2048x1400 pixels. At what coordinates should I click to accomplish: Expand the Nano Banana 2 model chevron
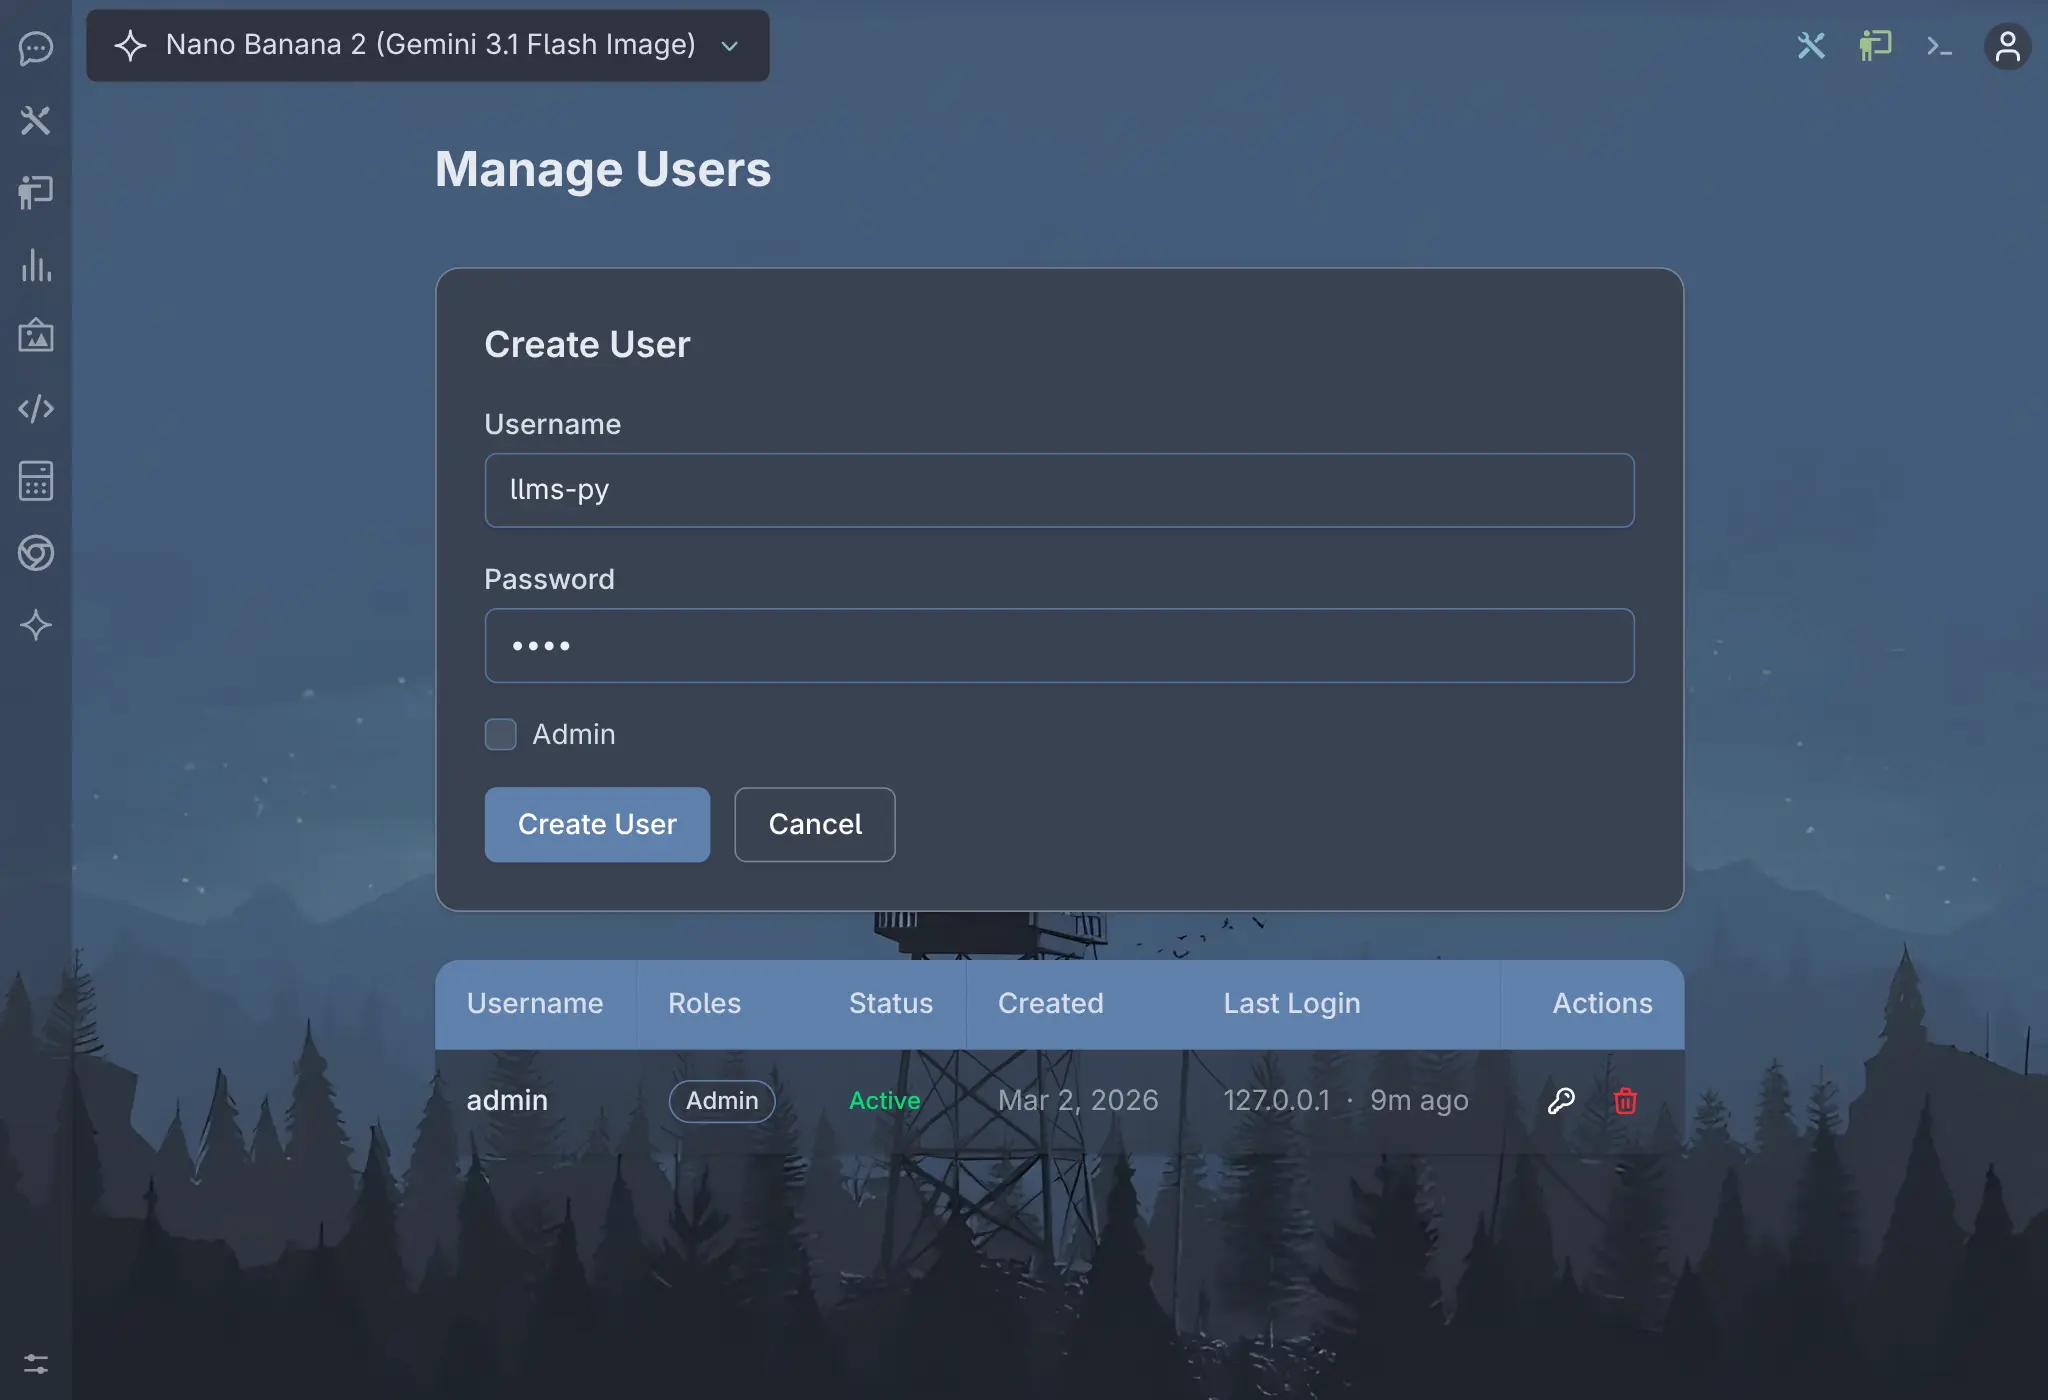click(729, 46)
